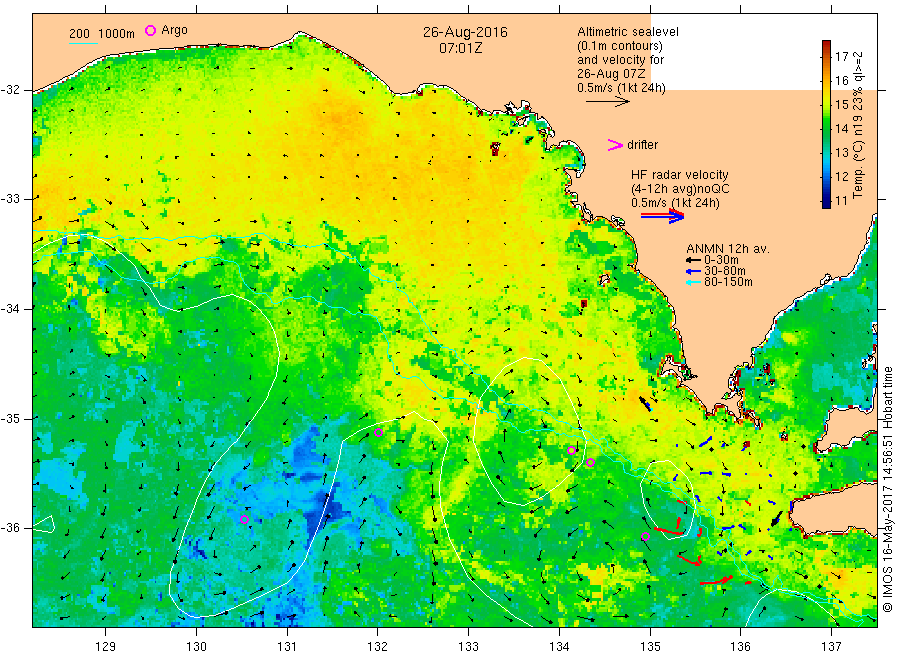Click the 131 longitude axis label
900x660 pixels.
[x=287, y=647]
